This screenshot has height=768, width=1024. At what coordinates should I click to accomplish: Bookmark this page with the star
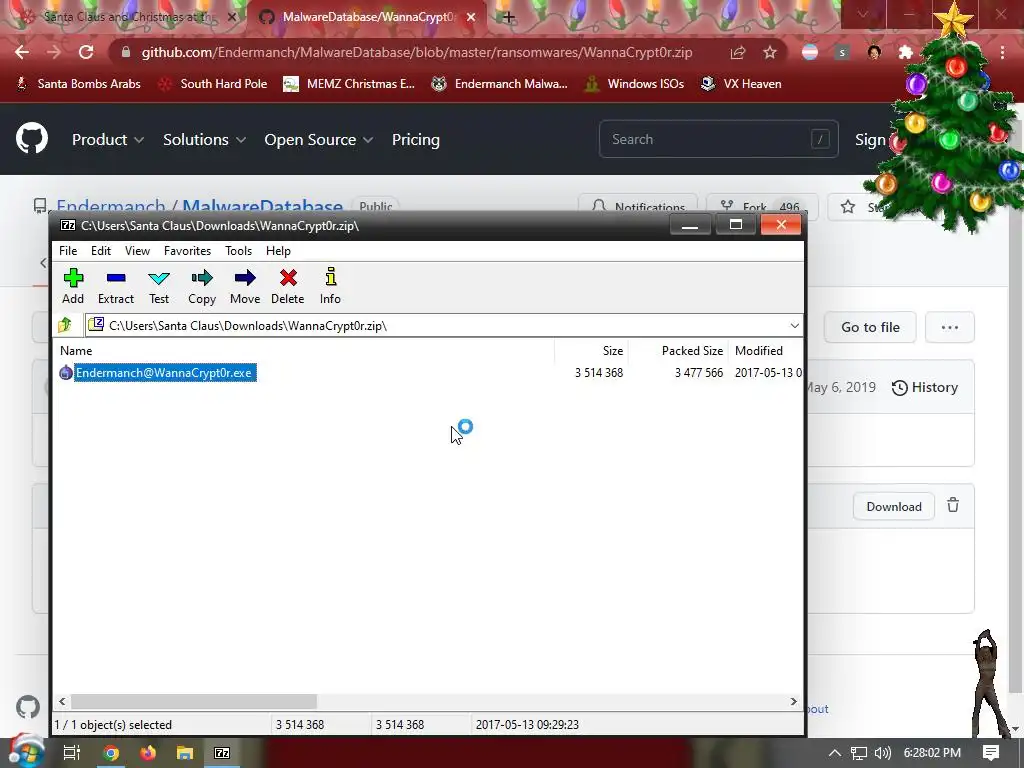tap(770, 52)
